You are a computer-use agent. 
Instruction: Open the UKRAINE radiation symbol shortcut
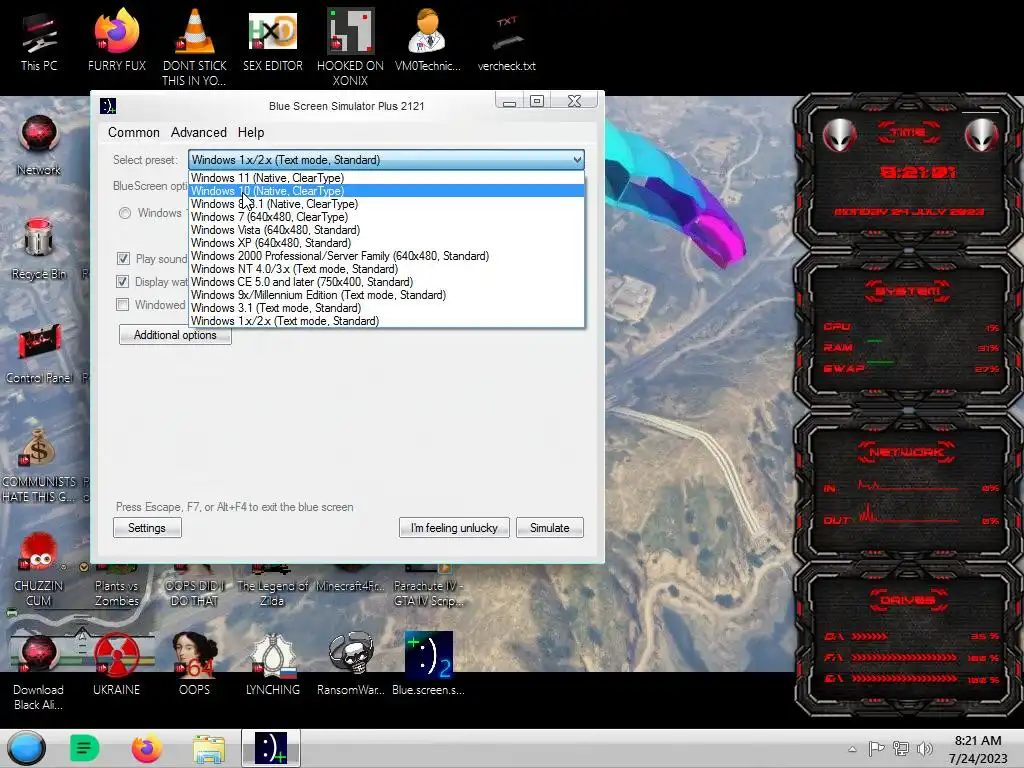tap(116, 665)
